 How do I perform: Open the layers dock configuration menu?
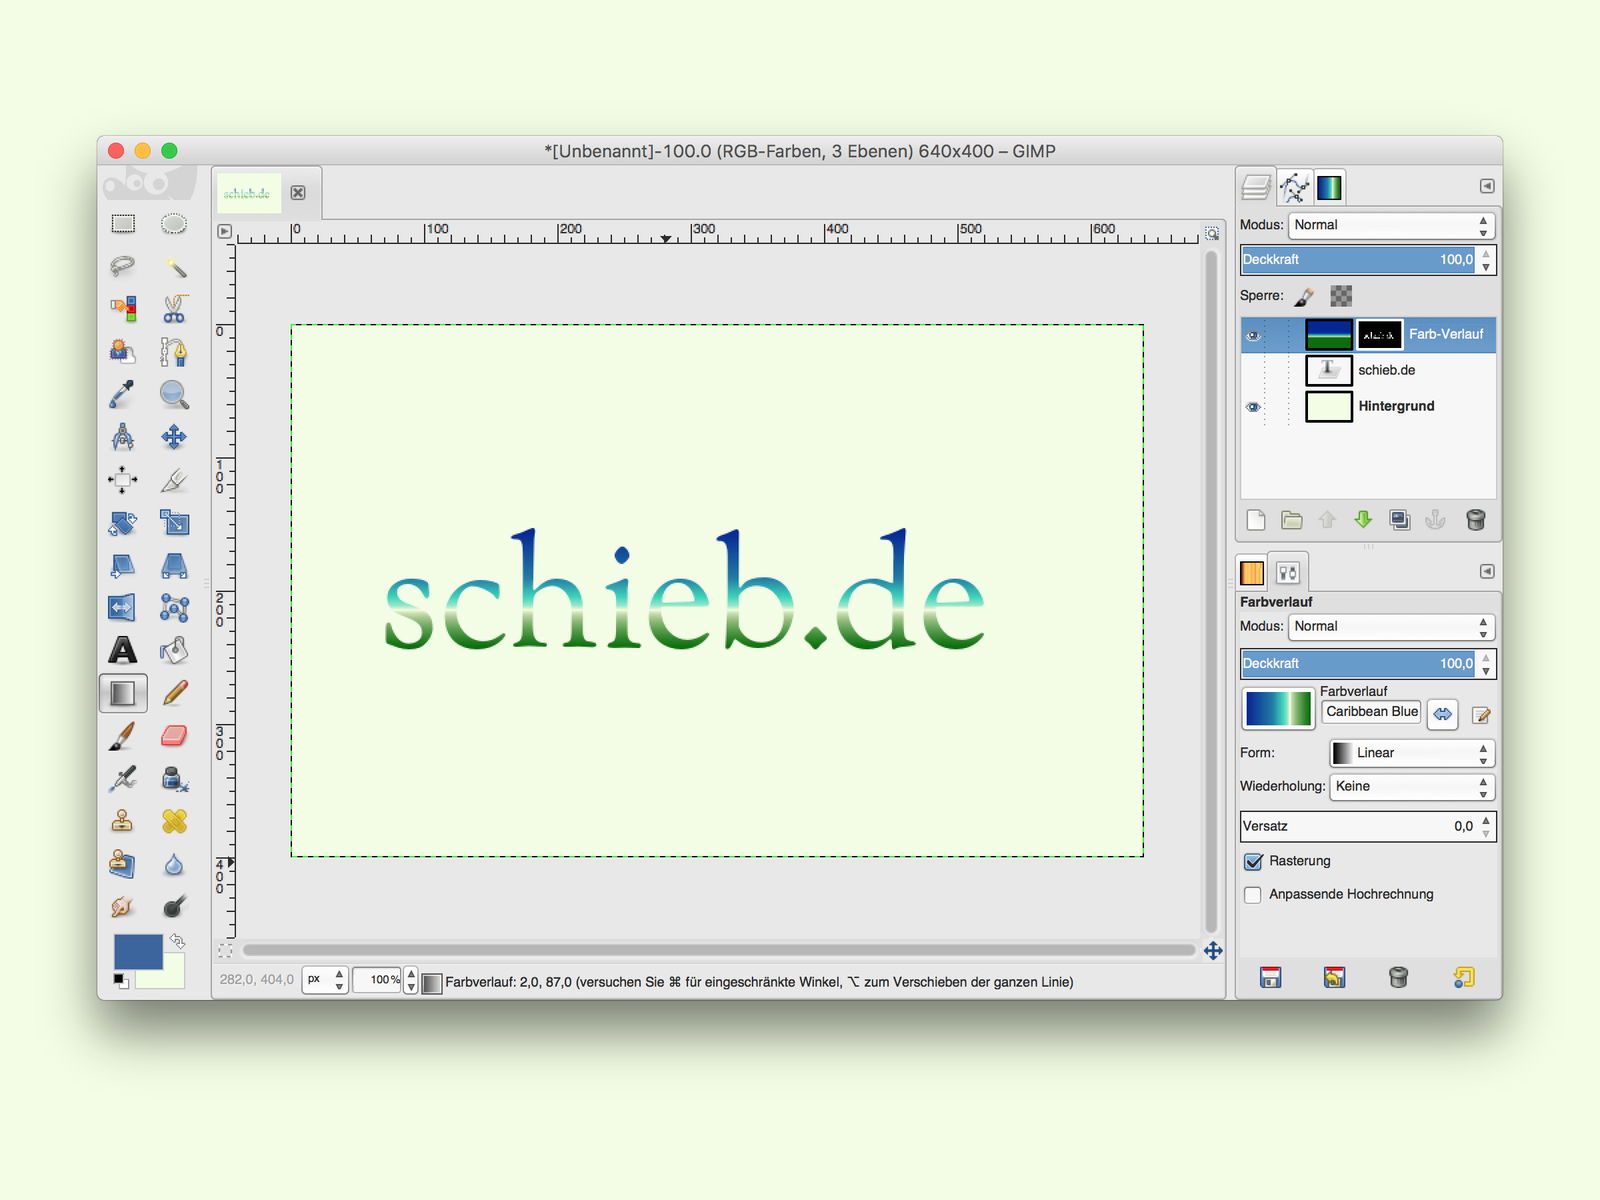pos(1487,186)
